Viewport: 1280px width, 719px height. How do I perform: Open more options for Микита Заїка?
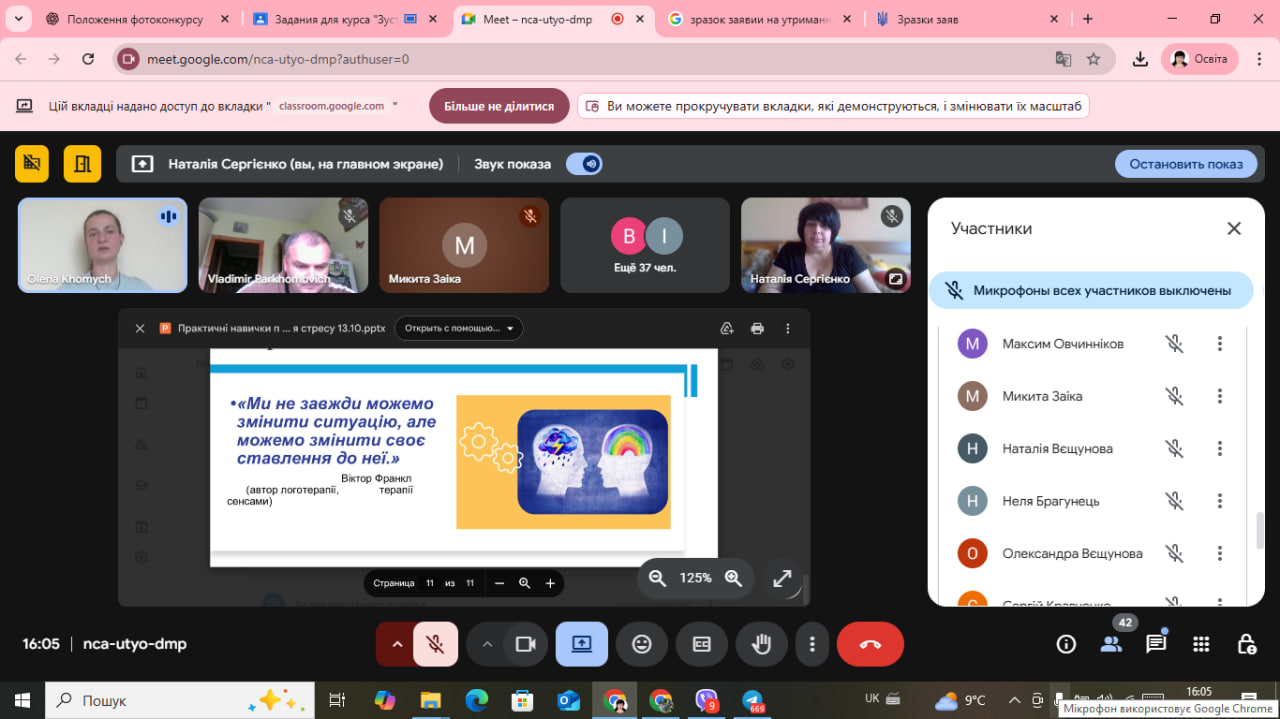1220,396
